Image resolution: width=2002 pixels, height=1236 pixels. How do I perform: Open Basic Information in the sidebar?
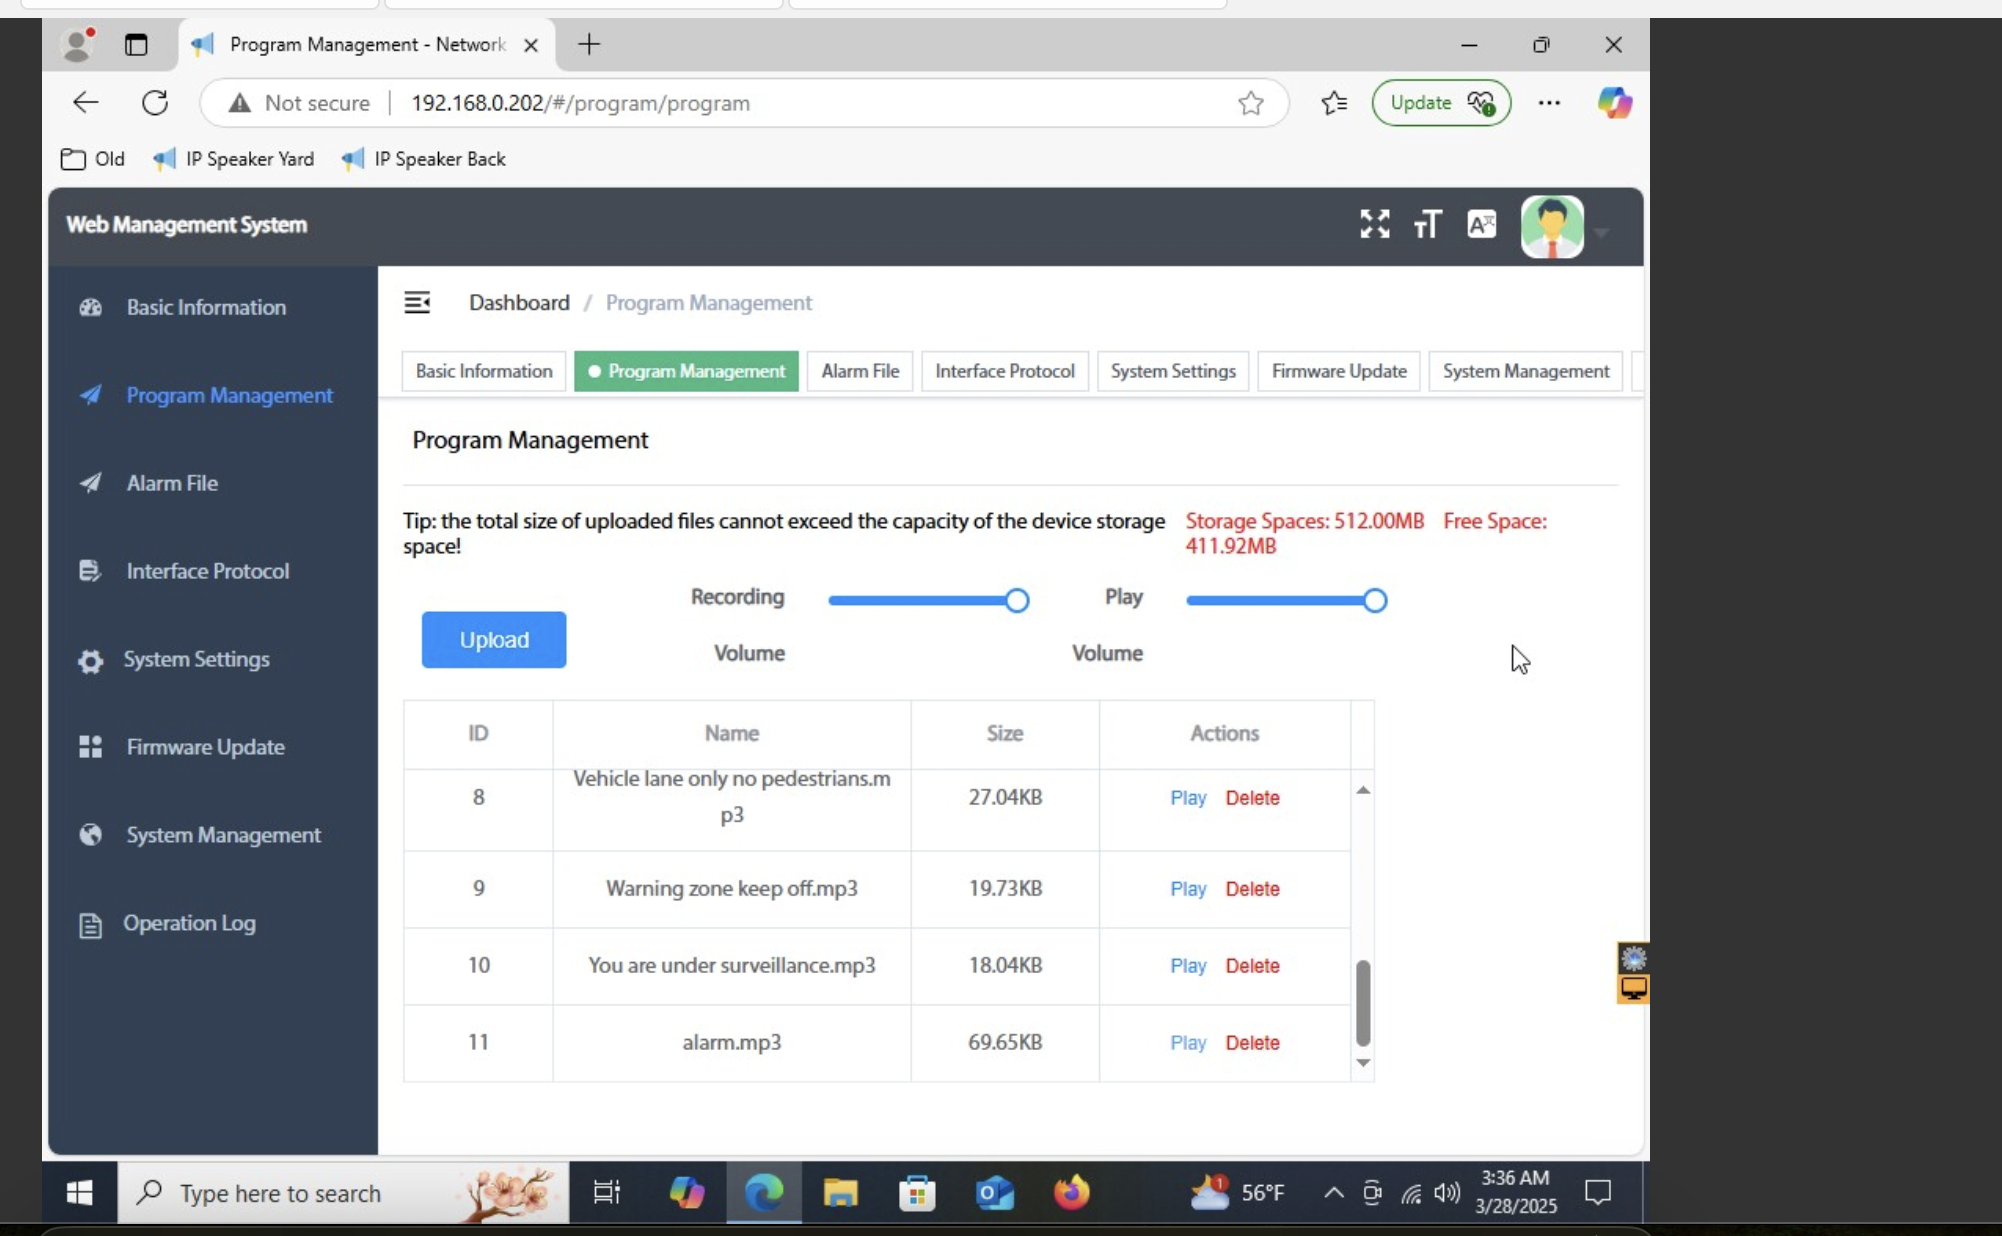click(205, 307)
